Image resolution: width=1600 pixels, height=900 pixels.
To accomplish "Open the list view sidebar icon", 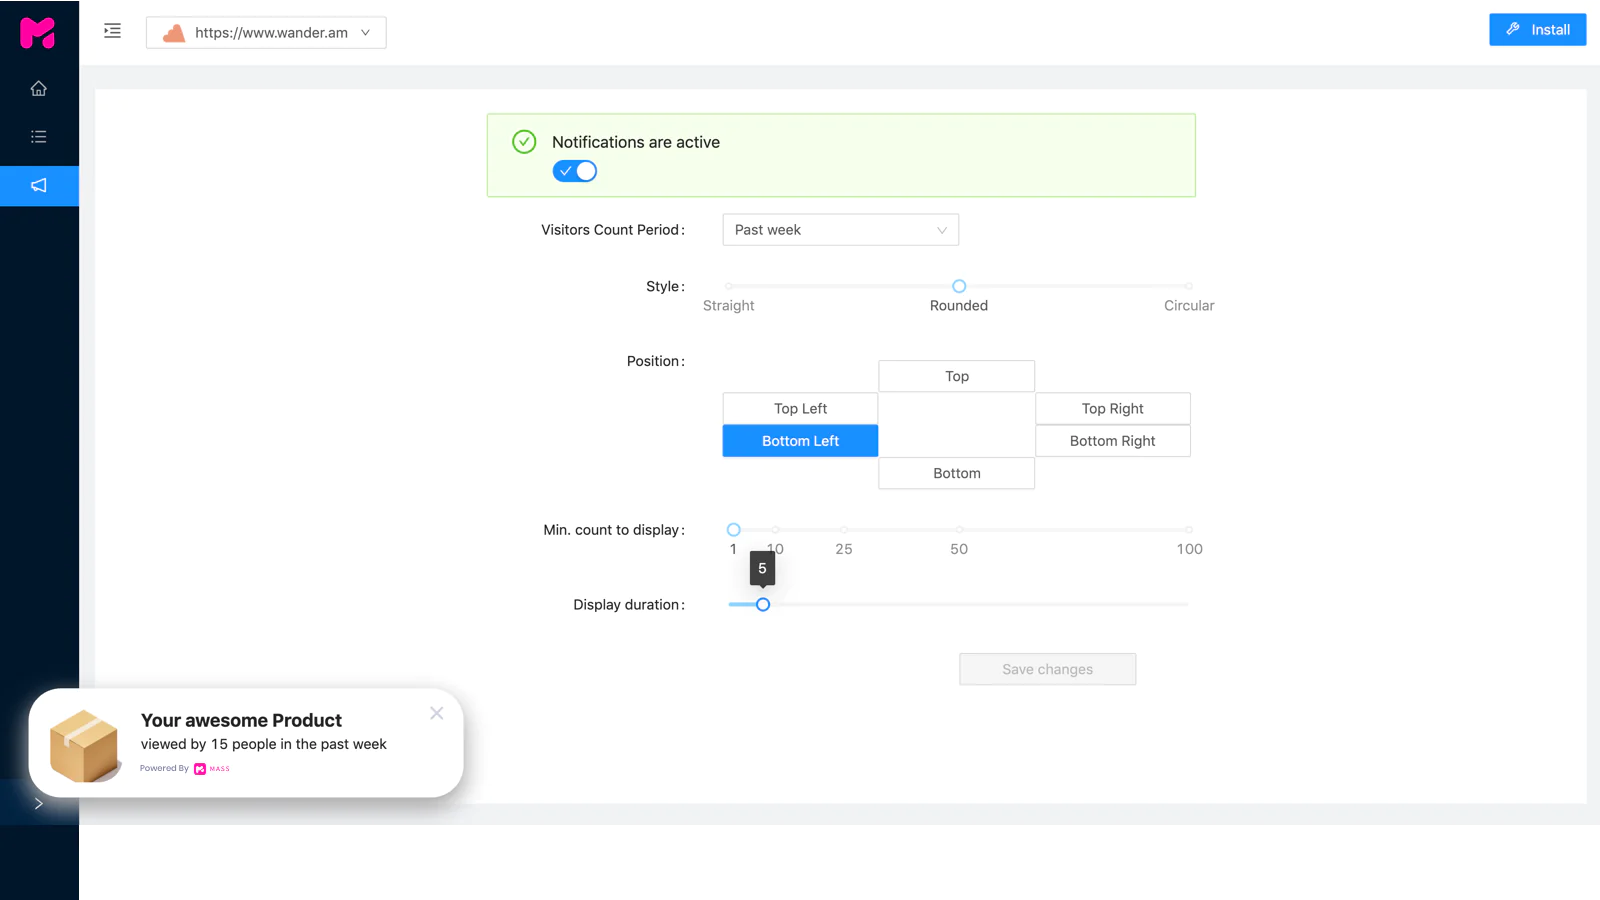I will click(39, 137).
